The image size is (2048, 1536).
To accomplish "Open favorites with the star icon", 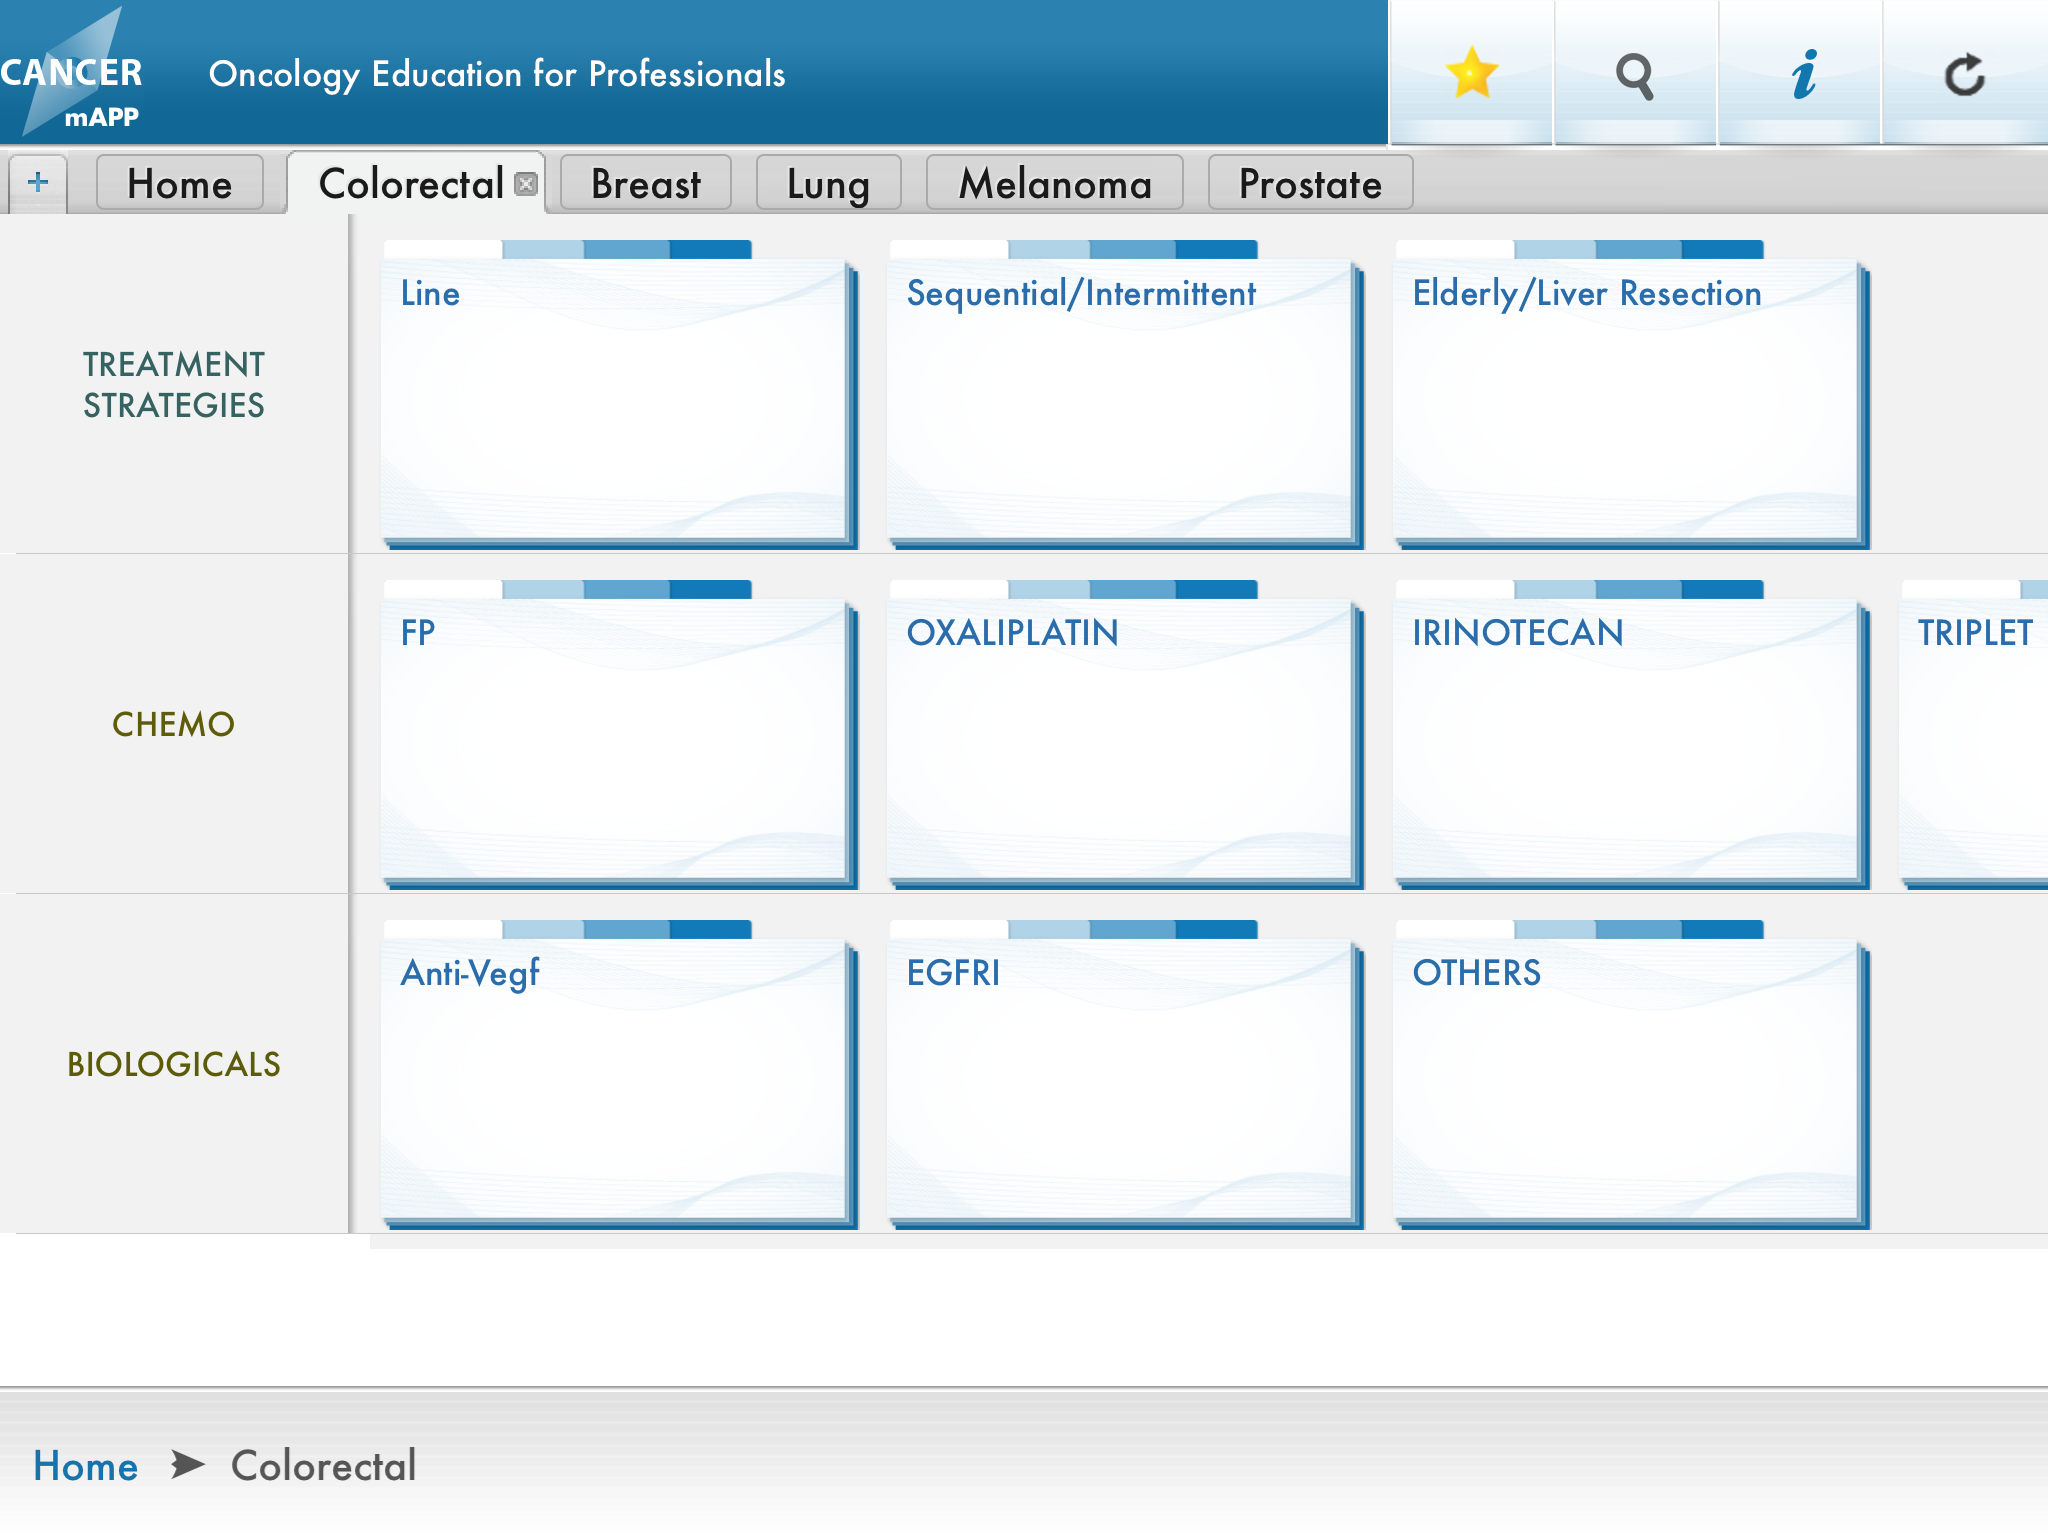I will [x=1471, y=73].
